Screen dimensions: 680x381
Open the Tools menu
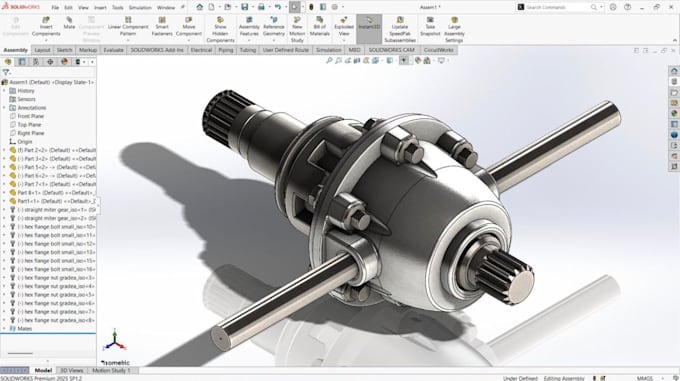(x=118, y=7)
